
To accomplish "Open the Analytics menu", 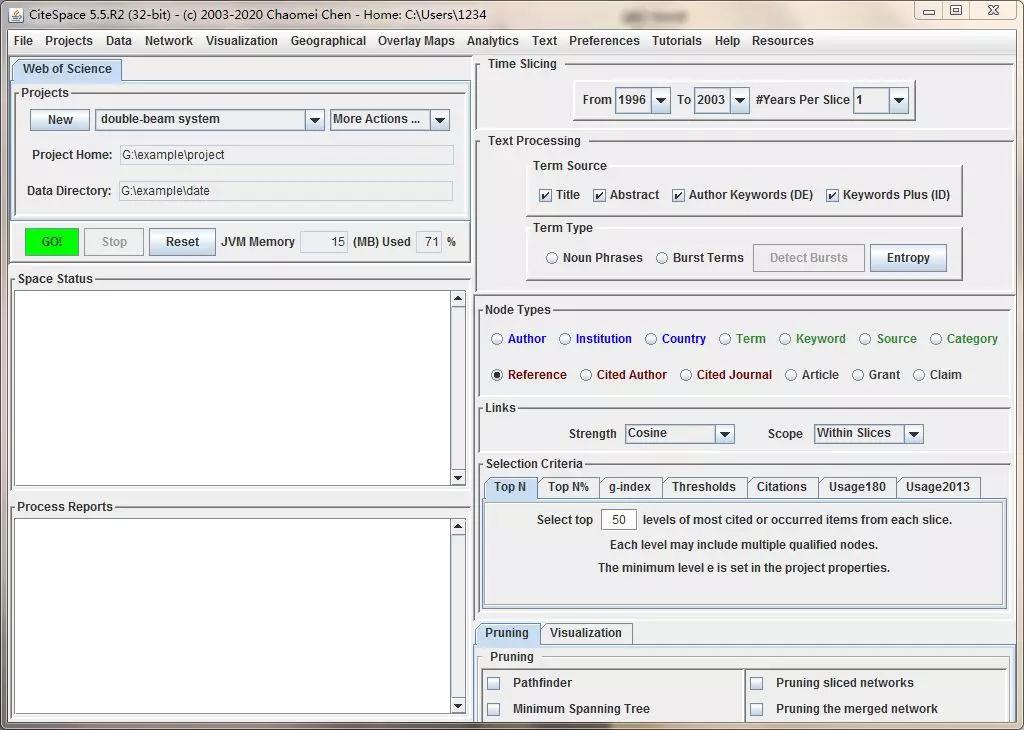I will click(492, 40).
